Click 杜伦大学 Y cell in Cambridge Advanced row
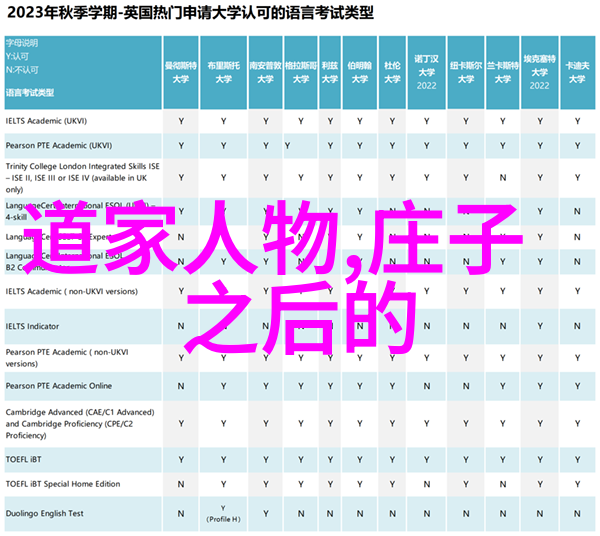This screenshot has height=536, width=600. pyautogui.click(x=392, y=424)
